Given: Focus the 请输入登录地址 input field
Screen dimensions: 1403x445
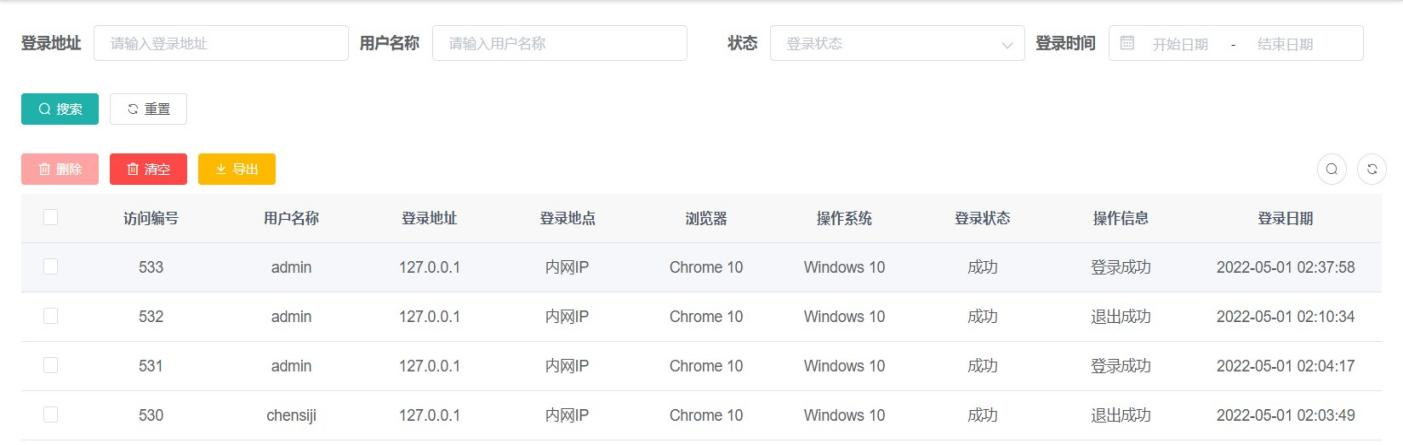Looking at the screenshot, I should 221,43.
